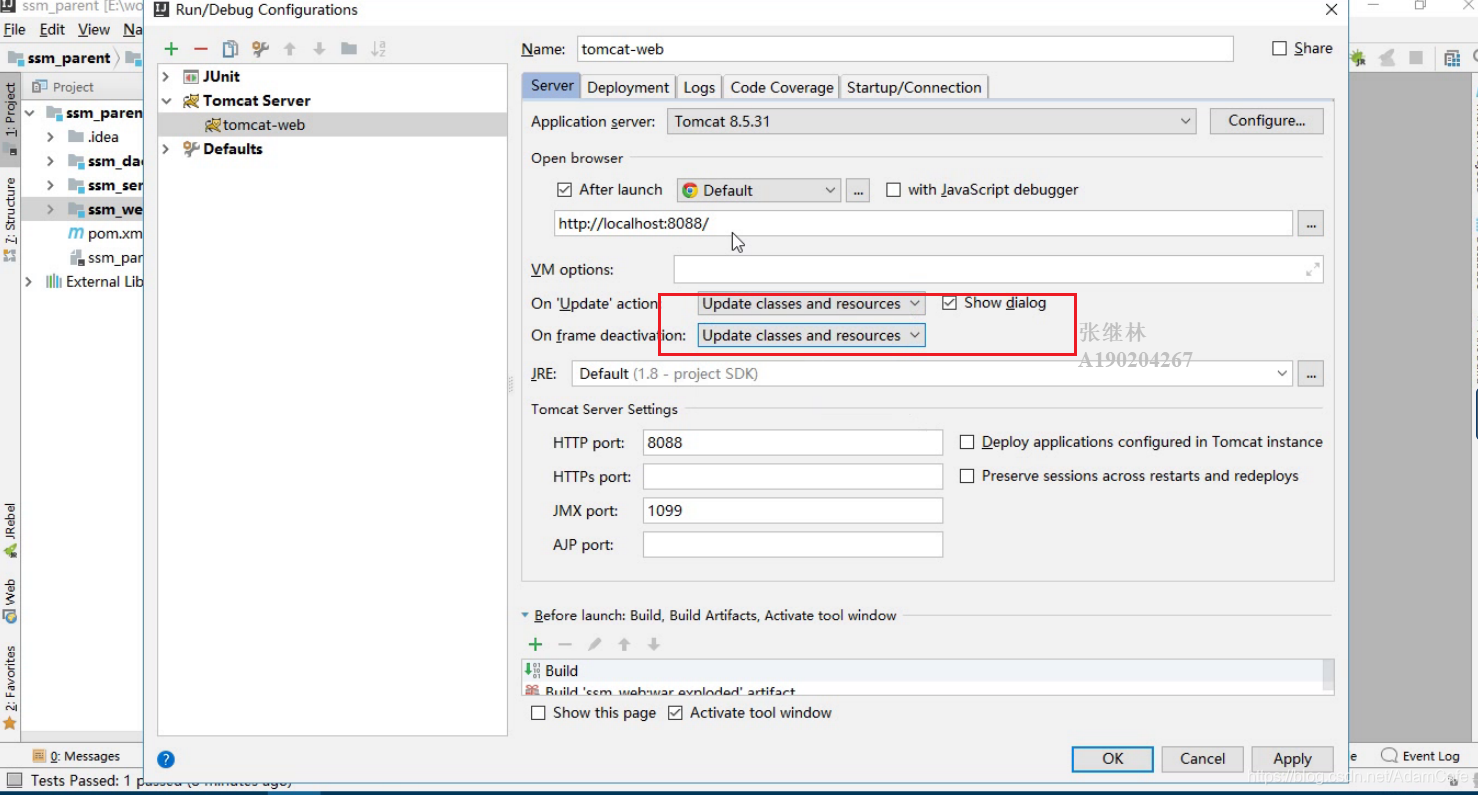The image size is (1478, 795).
Task: Switch to Code Coverage tab
Action: tap(782, 87)
